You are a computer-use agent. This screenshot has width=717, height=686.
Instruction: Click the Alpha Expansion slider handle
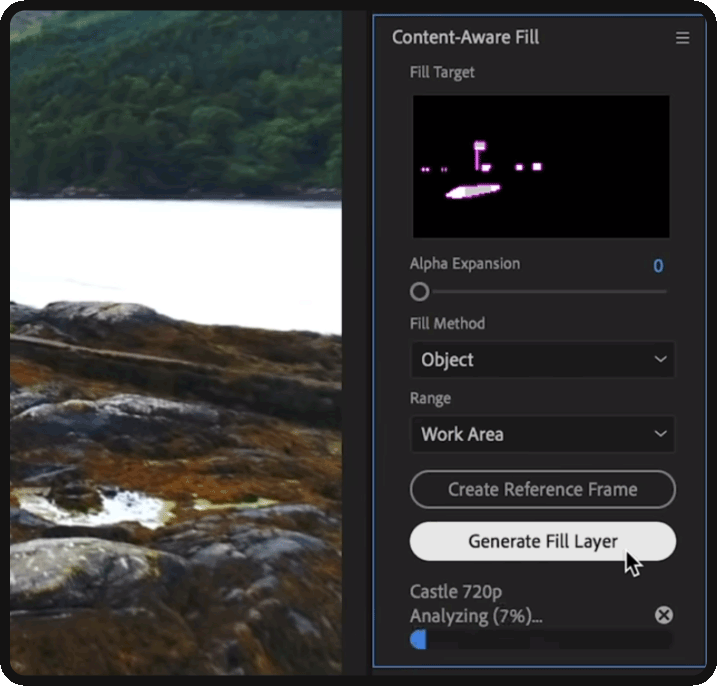click(420, 292)
